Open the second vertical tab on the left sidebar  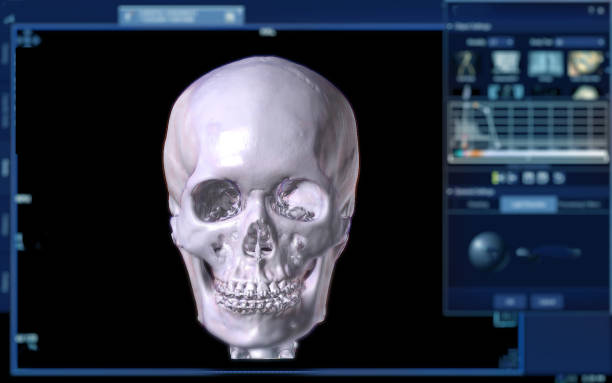tap(5, 111)
